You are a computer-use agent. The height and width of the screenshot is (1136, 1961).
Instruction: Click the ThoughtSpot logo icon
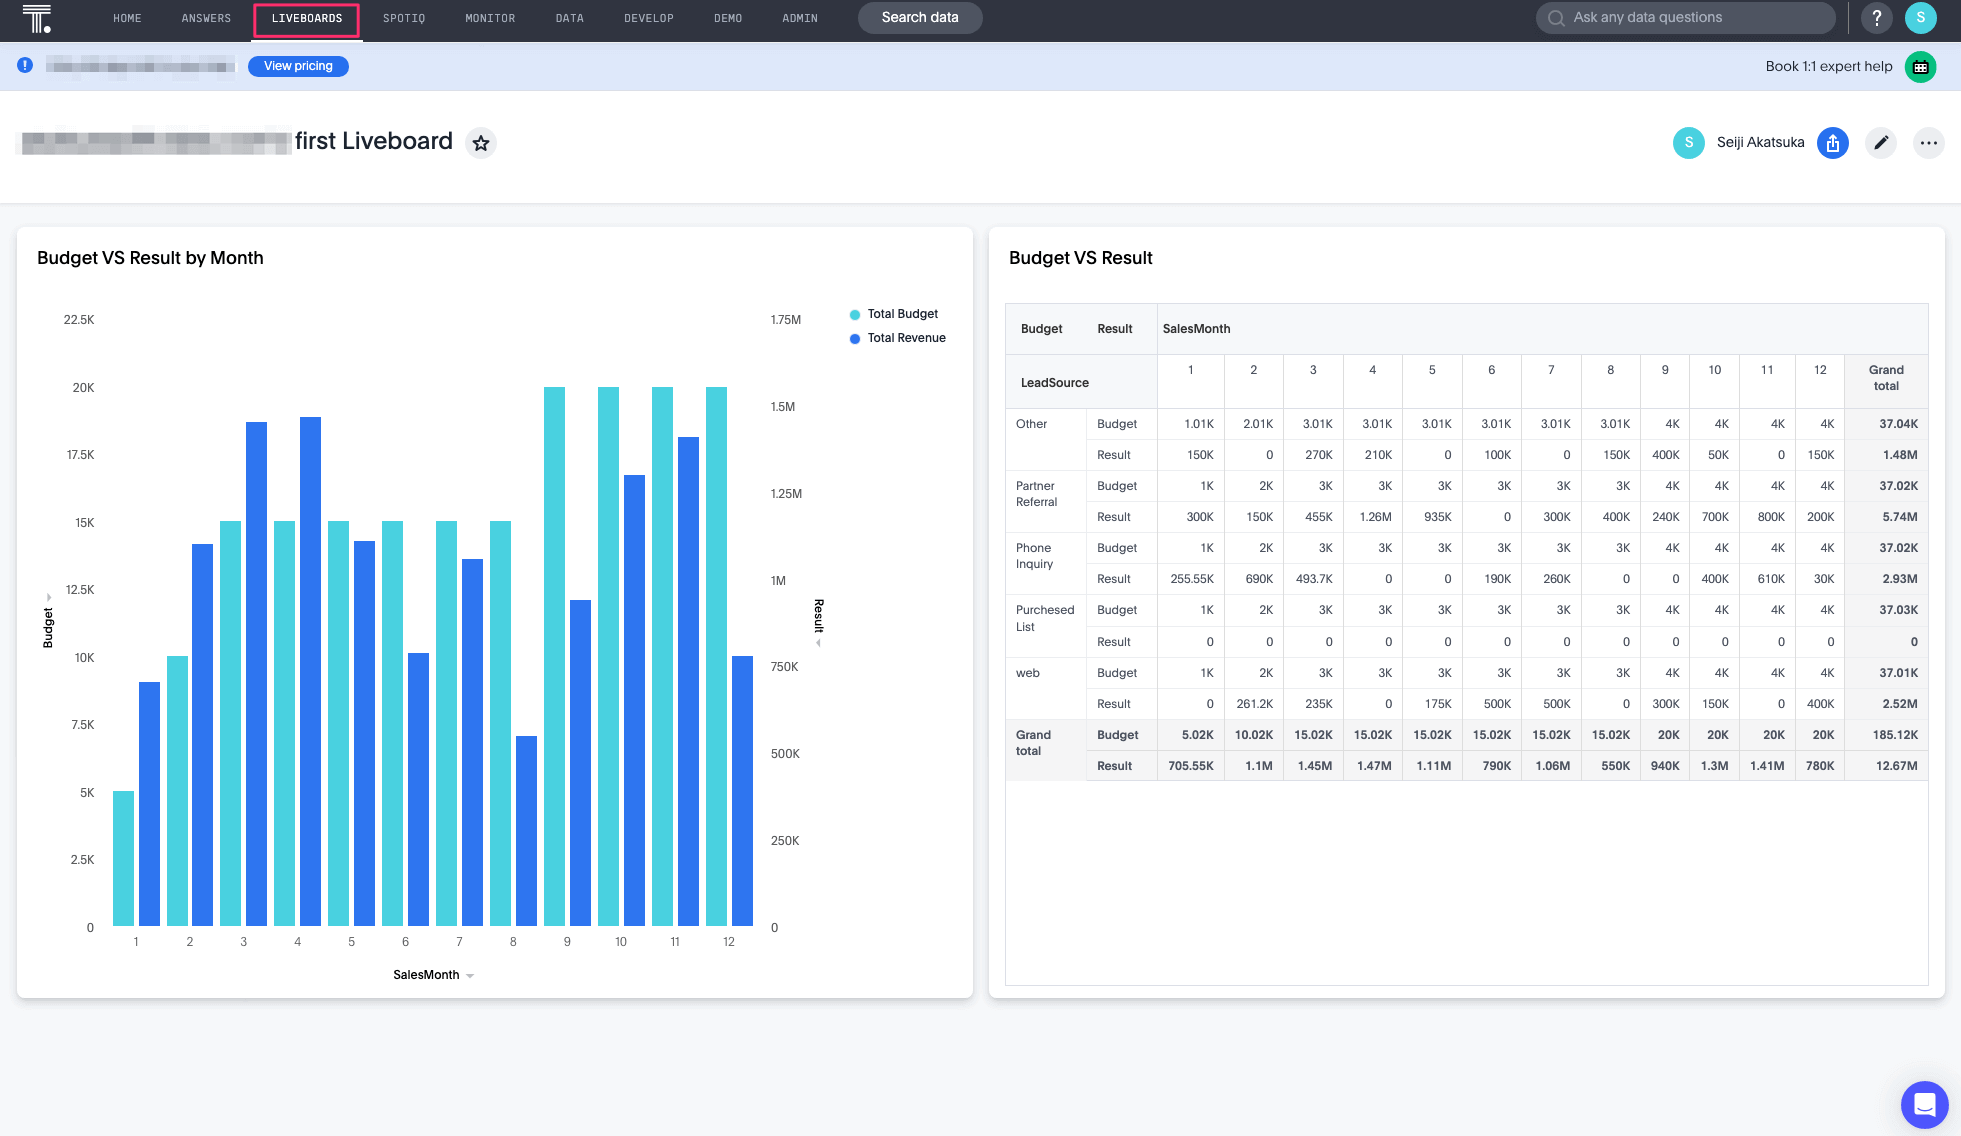tap(37, 18)
